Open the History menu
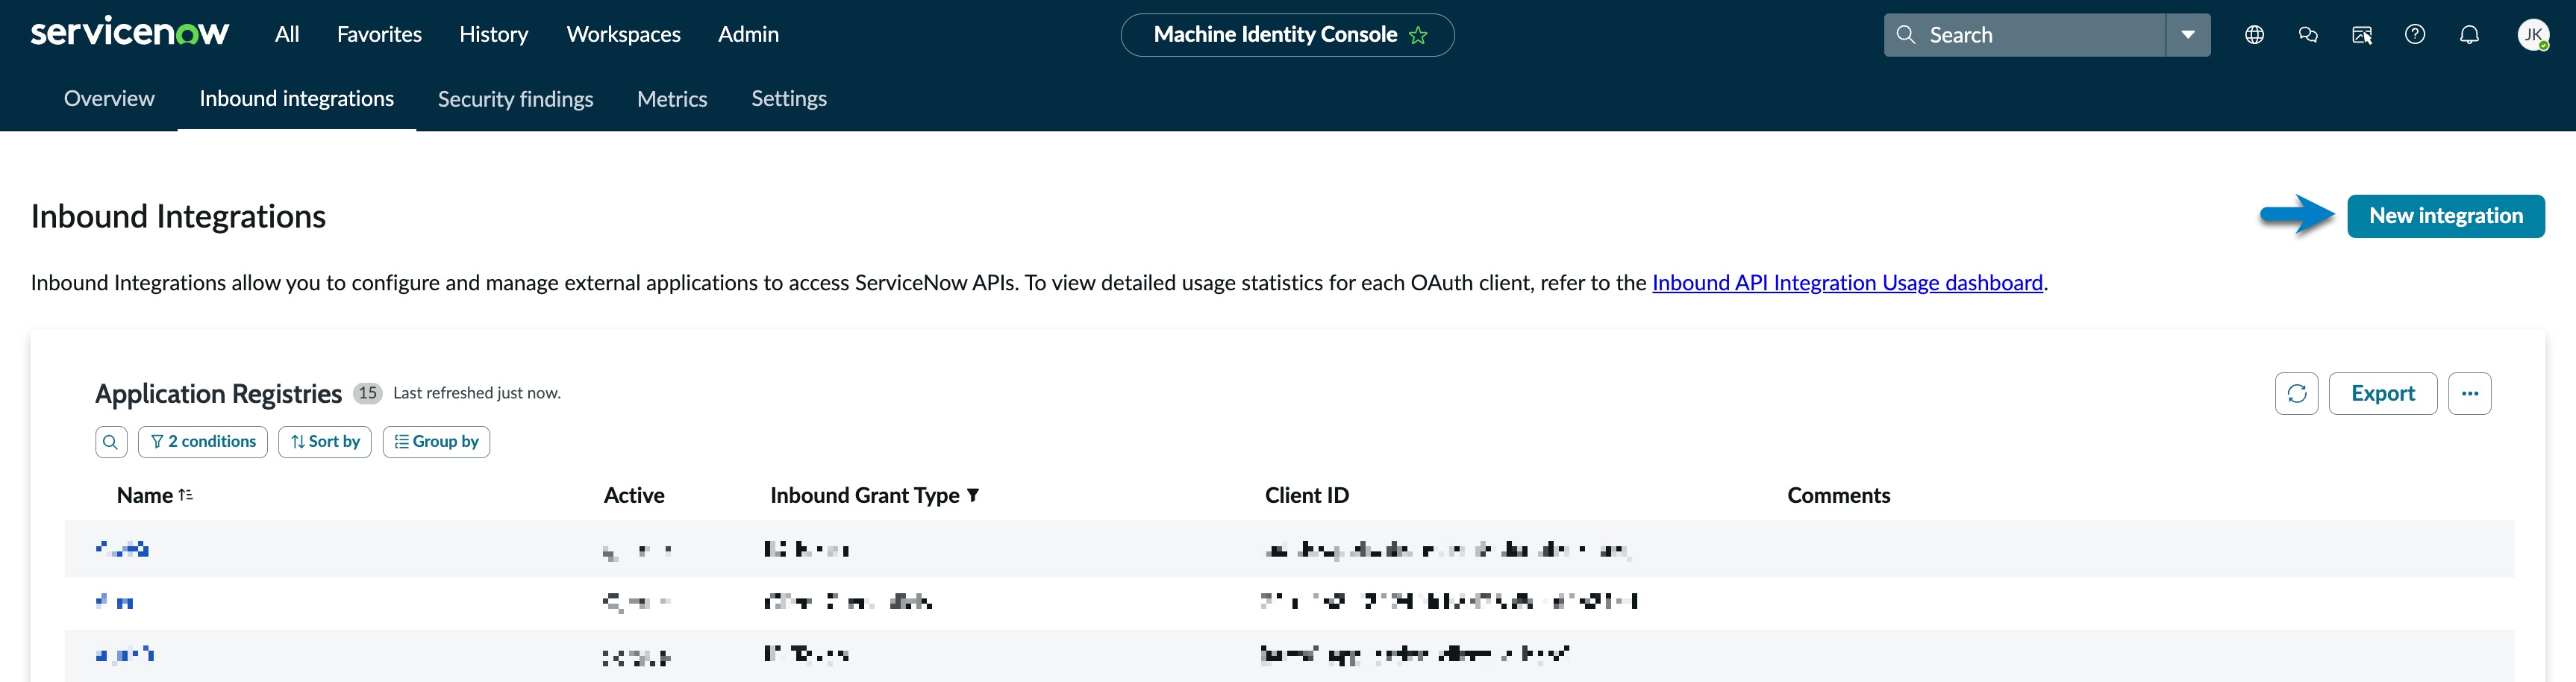2576x682 pixels. click(493, 34)
